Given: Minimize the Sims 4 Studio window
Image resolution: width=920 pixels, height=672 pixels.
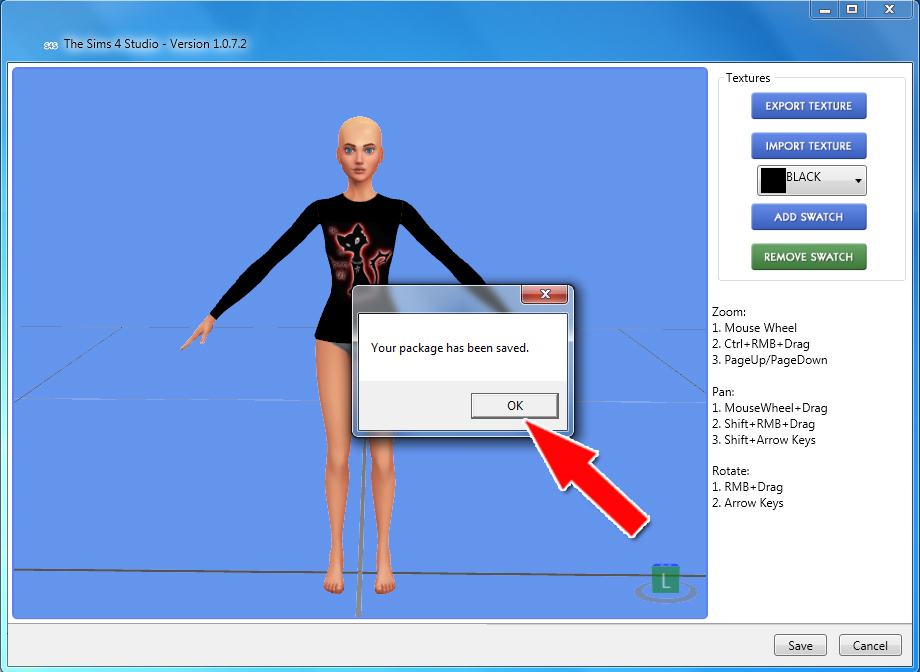Looking at the screenshot, I should pyautogui.click(x=825, y=9).
